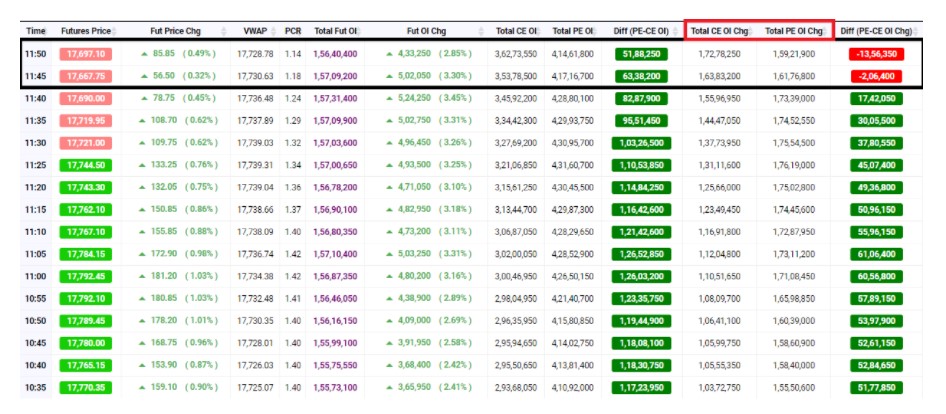Click the up arrow next to 5,03,250 OI change
946x414 pixels.
tap(399, 253)
